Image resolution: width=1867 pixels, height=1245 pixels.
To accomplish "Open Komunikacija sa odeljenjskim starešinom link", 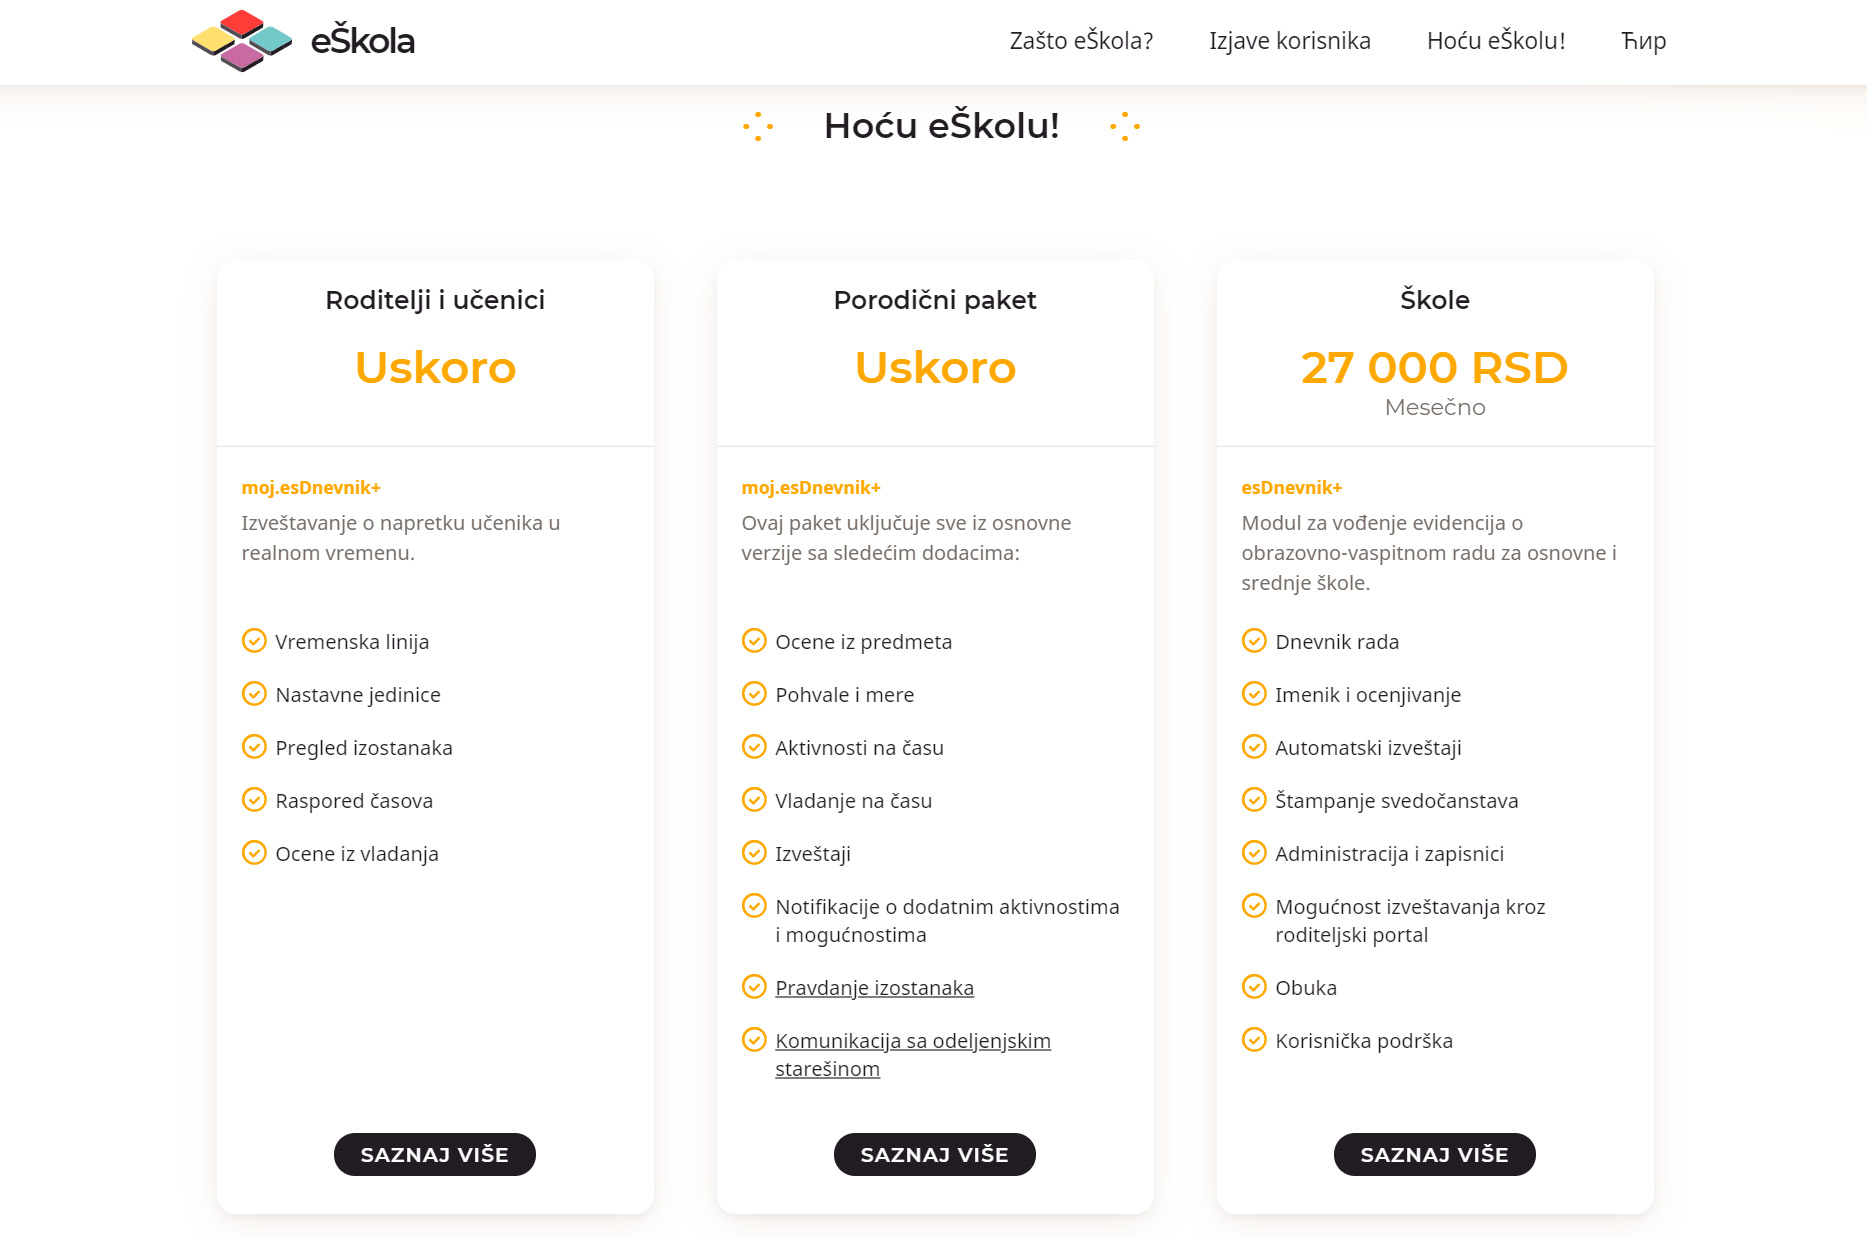I will click(x=912, y=1041).
